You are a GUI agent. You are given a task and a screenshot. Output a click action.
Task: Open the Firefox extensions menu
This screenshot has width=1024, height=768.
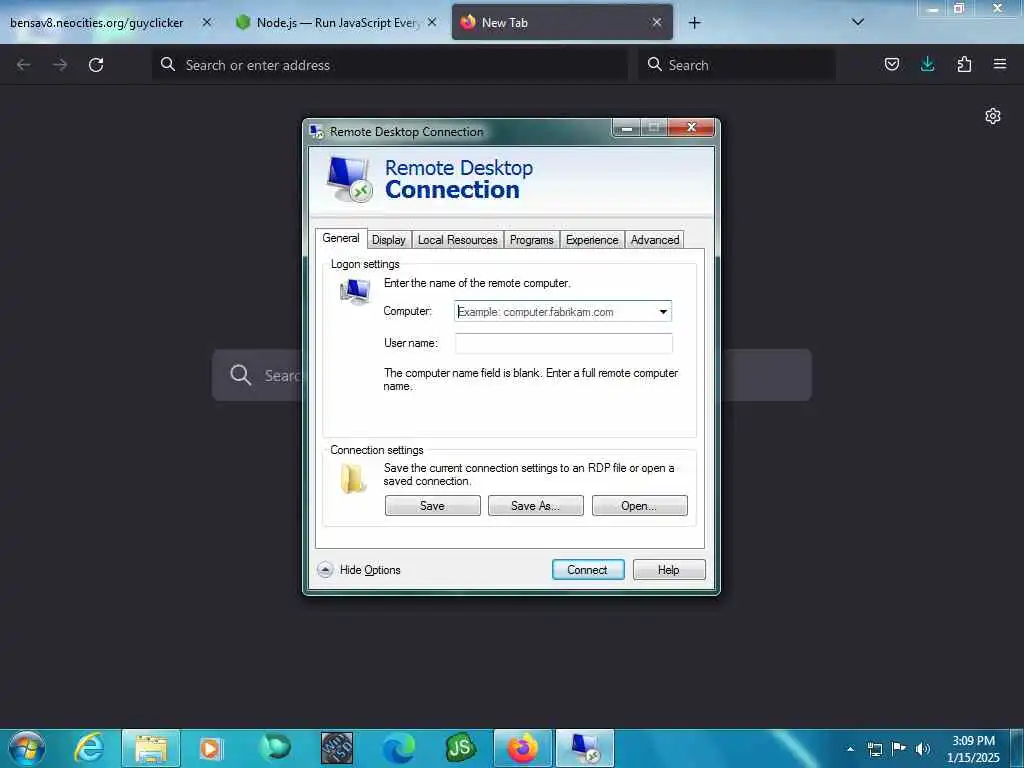click(x=964, y=64)
